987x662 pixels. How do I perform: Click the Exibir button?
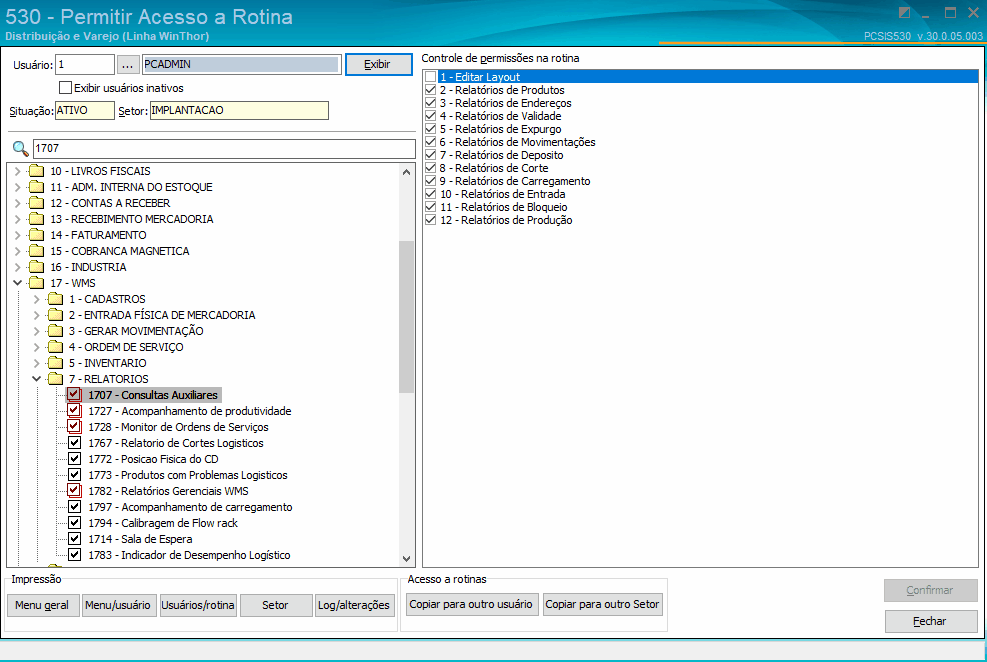pos(378,64)
